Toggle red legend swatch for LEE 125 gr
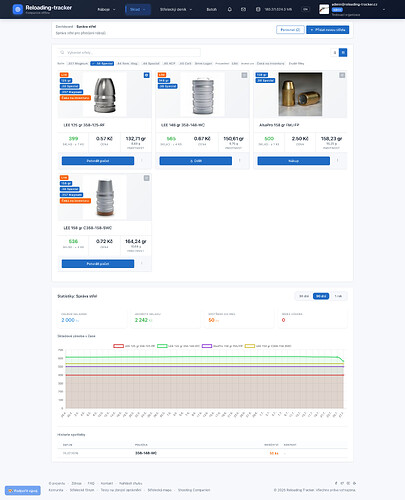Image resolution: width=405 pixels, height=500 pixels. click(118, 346)
